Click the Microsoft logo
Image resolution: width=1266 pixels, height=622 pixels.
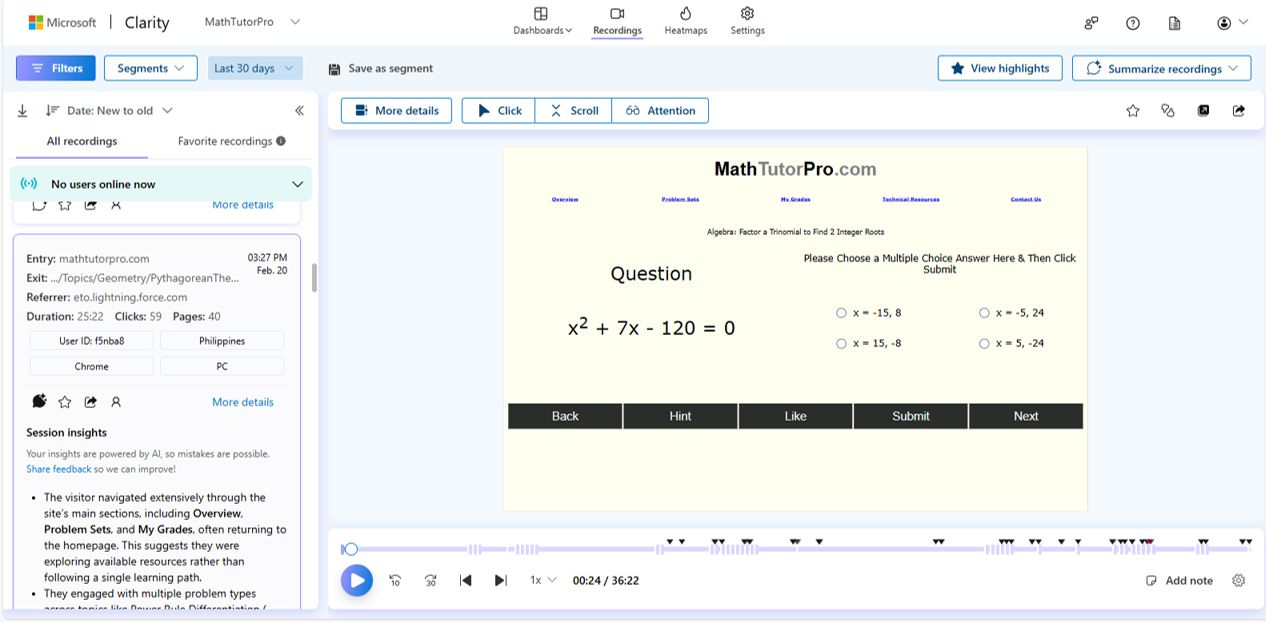coord(62,22)
